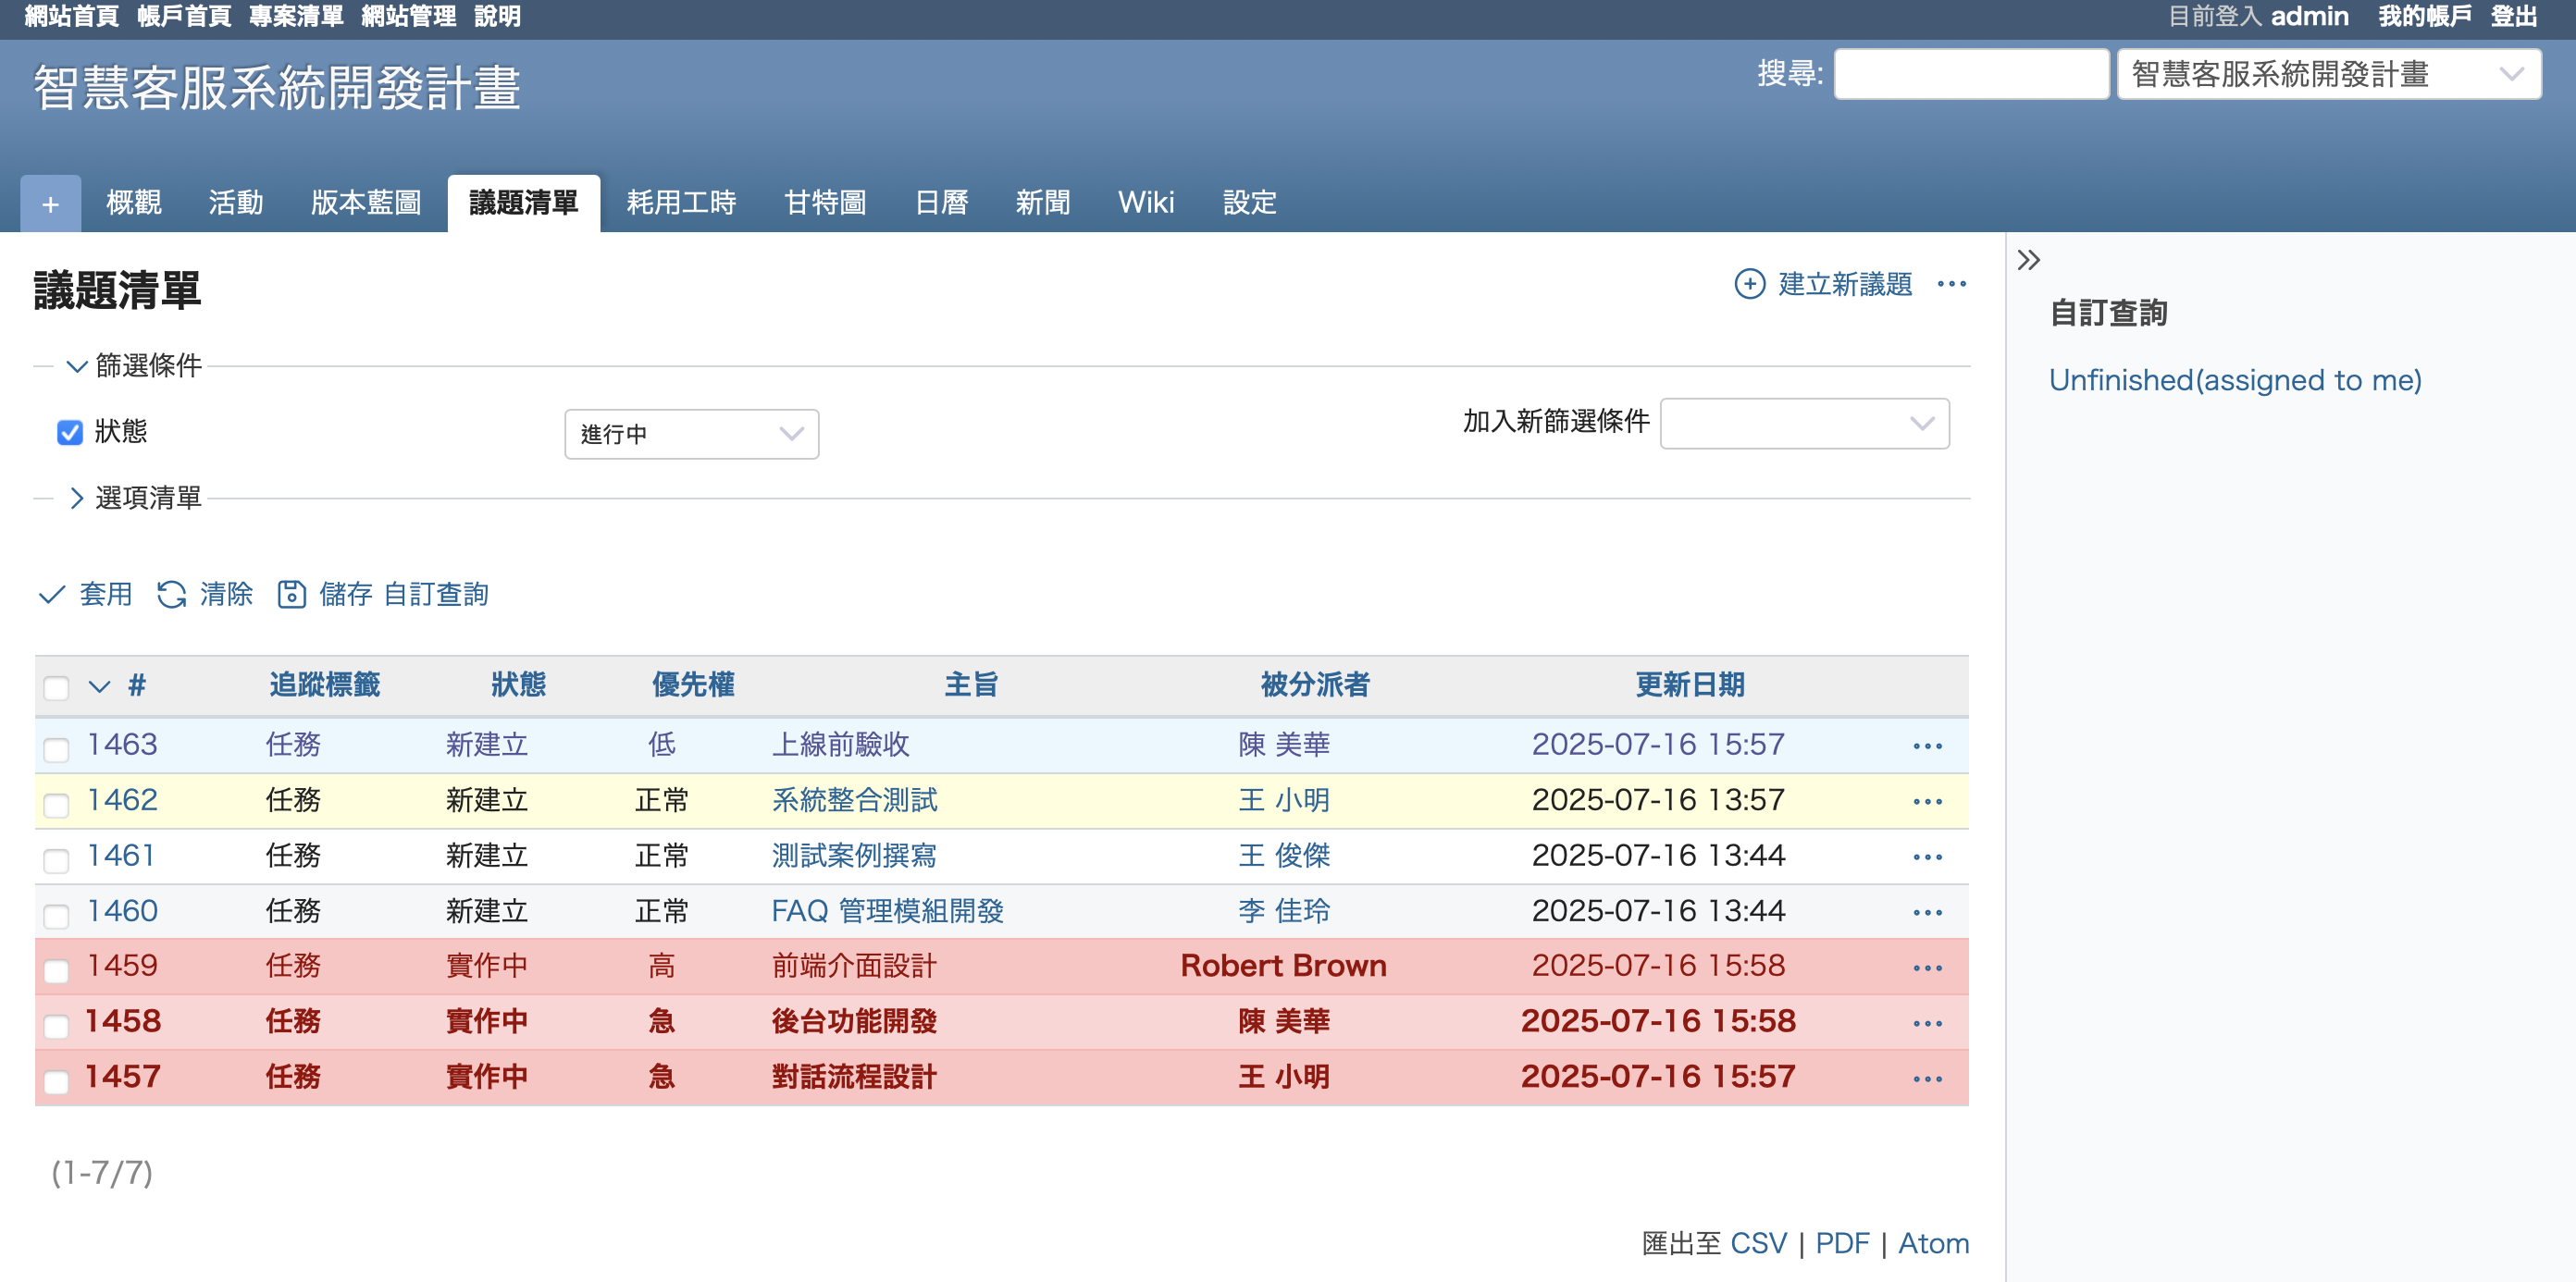Open issue subject 上線前驗收
This screenshot has width=2576, height=1282.
point(840,745)
